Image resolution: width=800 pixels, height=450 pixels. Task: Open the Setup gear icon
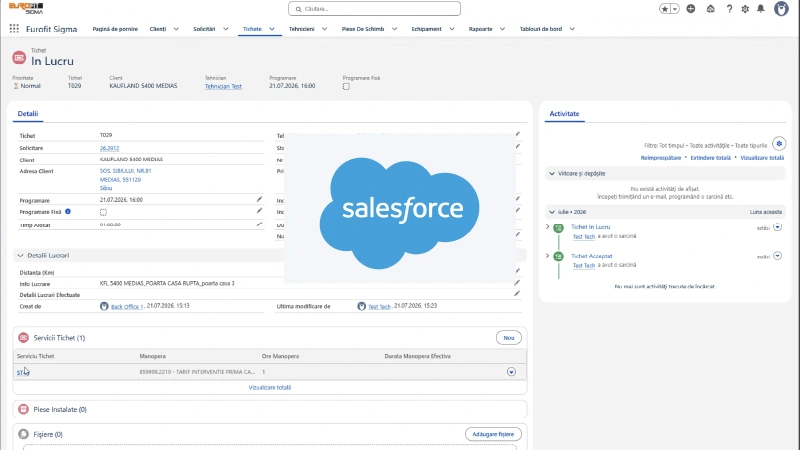click(745, 9)
